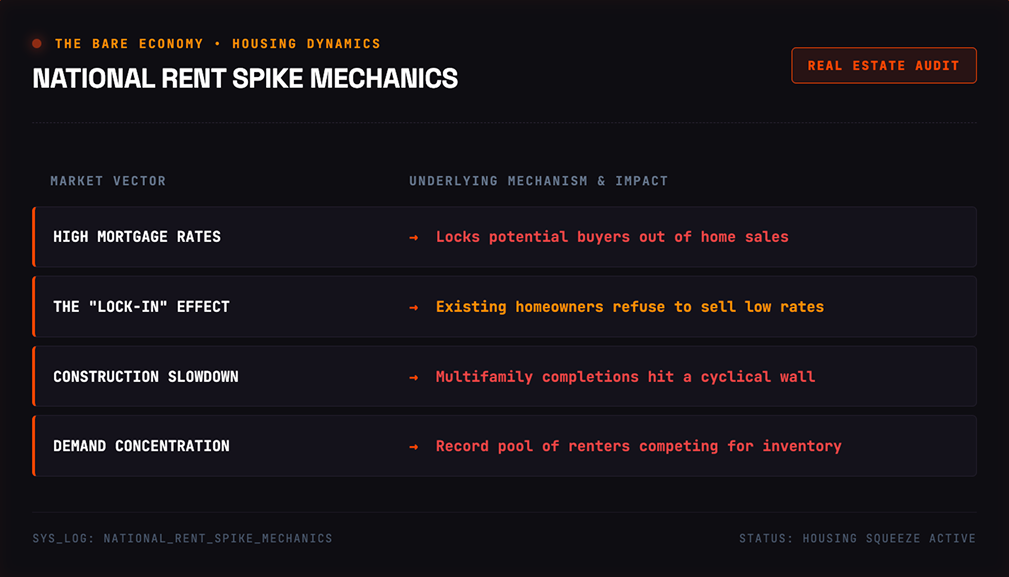Click the Status: Housing Squeeze Active indicator
The image size is (1009, 577).
click(857, 538)
